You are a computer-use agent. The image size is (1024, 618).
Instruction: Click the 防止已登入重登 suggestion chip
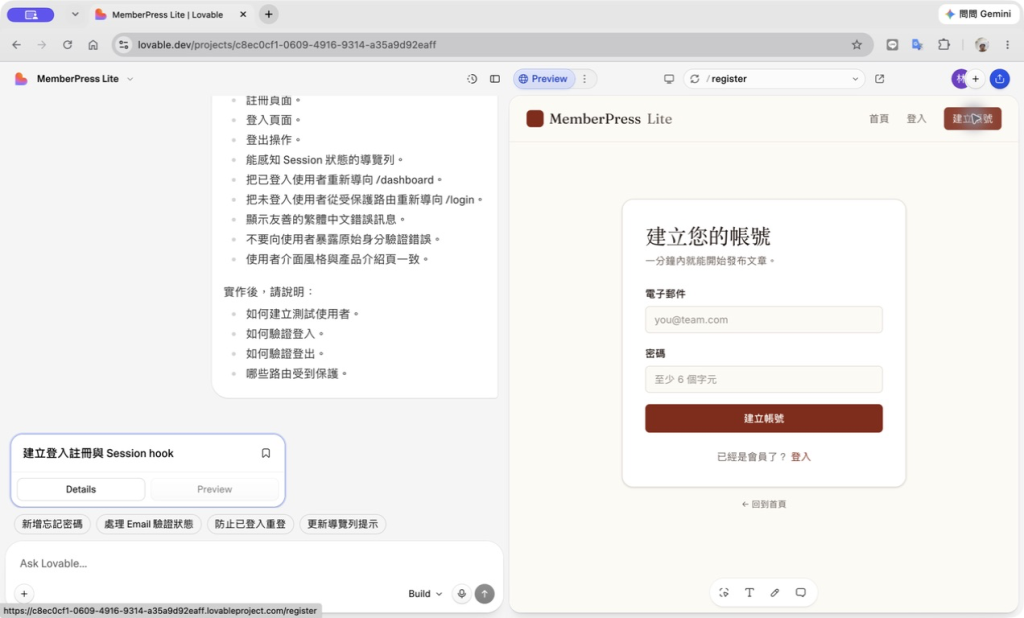coord(250,524)
